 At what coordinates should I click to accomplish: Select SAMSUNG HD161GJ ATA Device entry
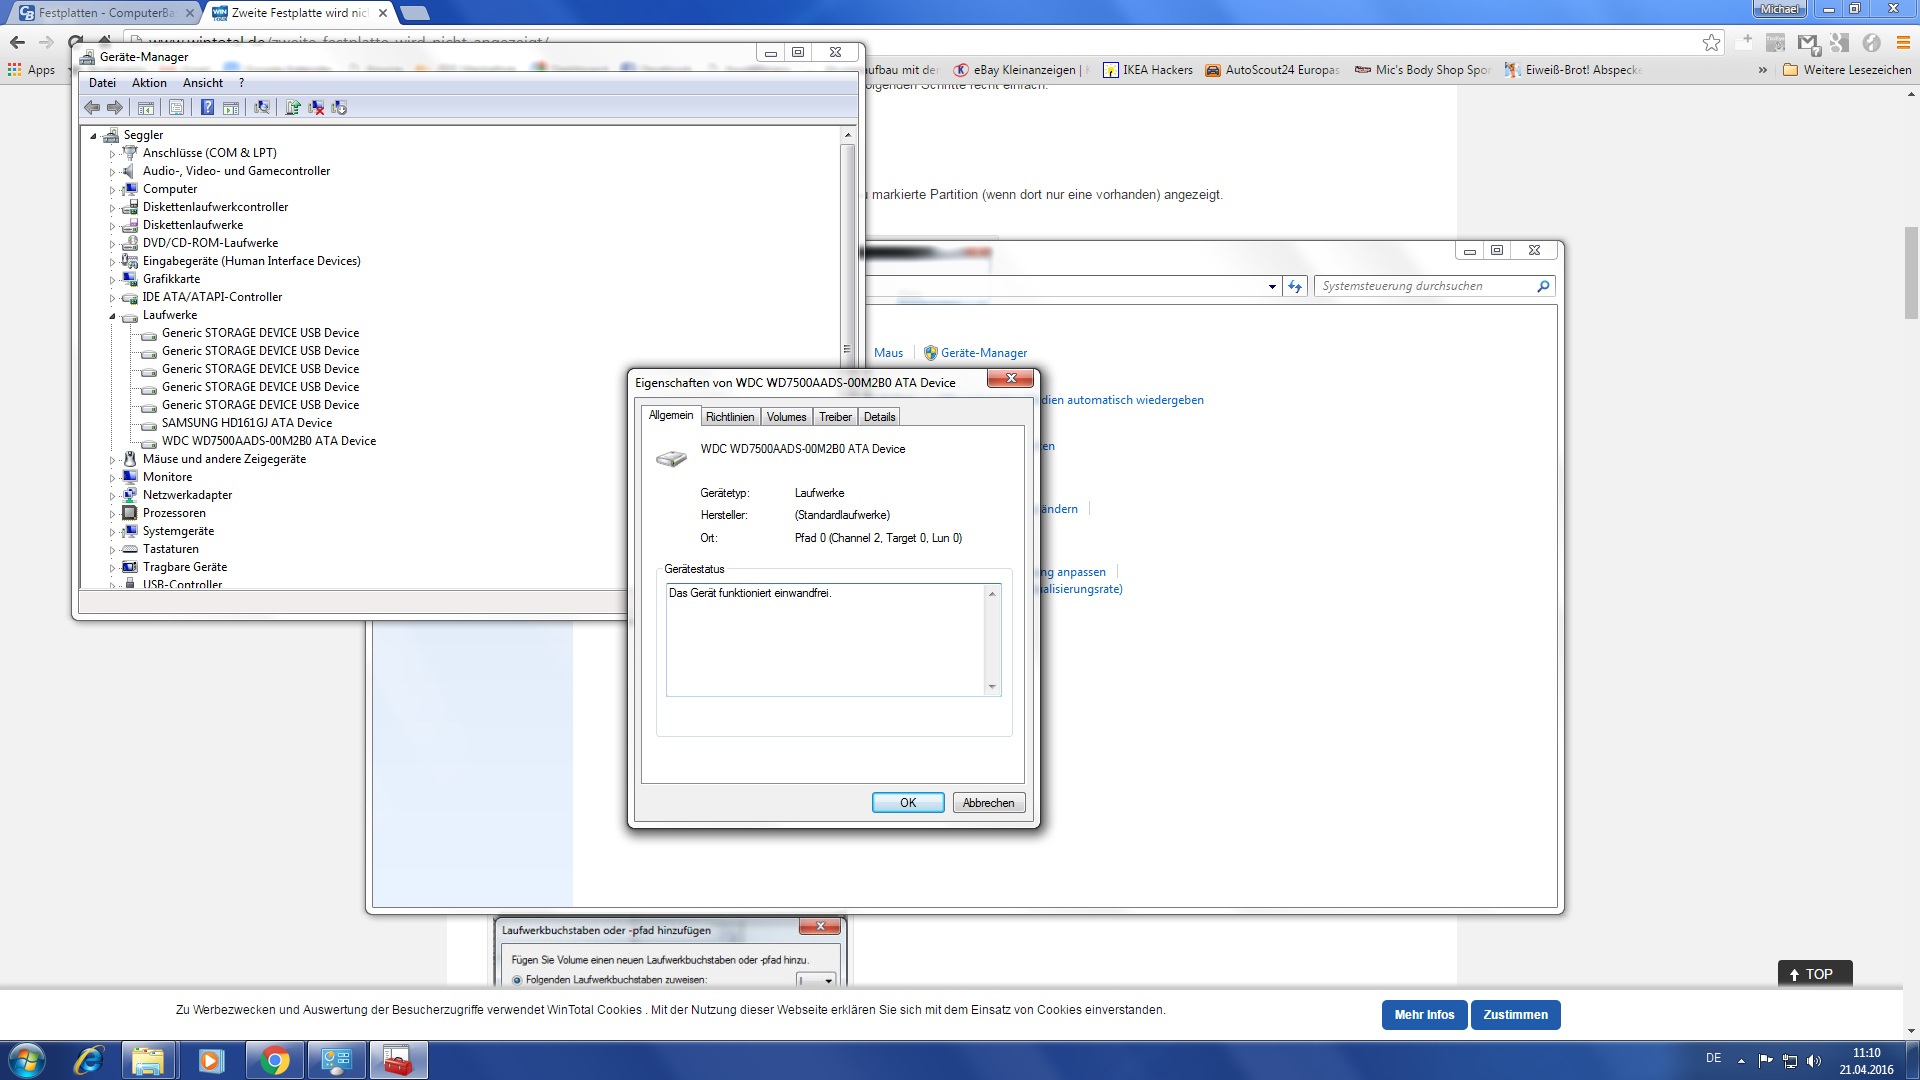coord(246,423)
